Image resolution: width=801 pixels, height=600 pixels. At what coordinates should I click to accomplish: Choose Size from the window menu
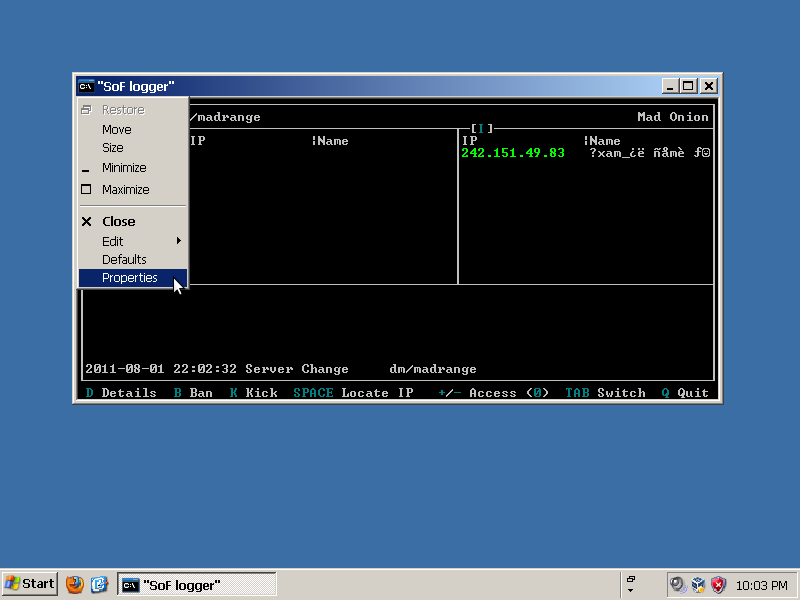coord(133,148)
